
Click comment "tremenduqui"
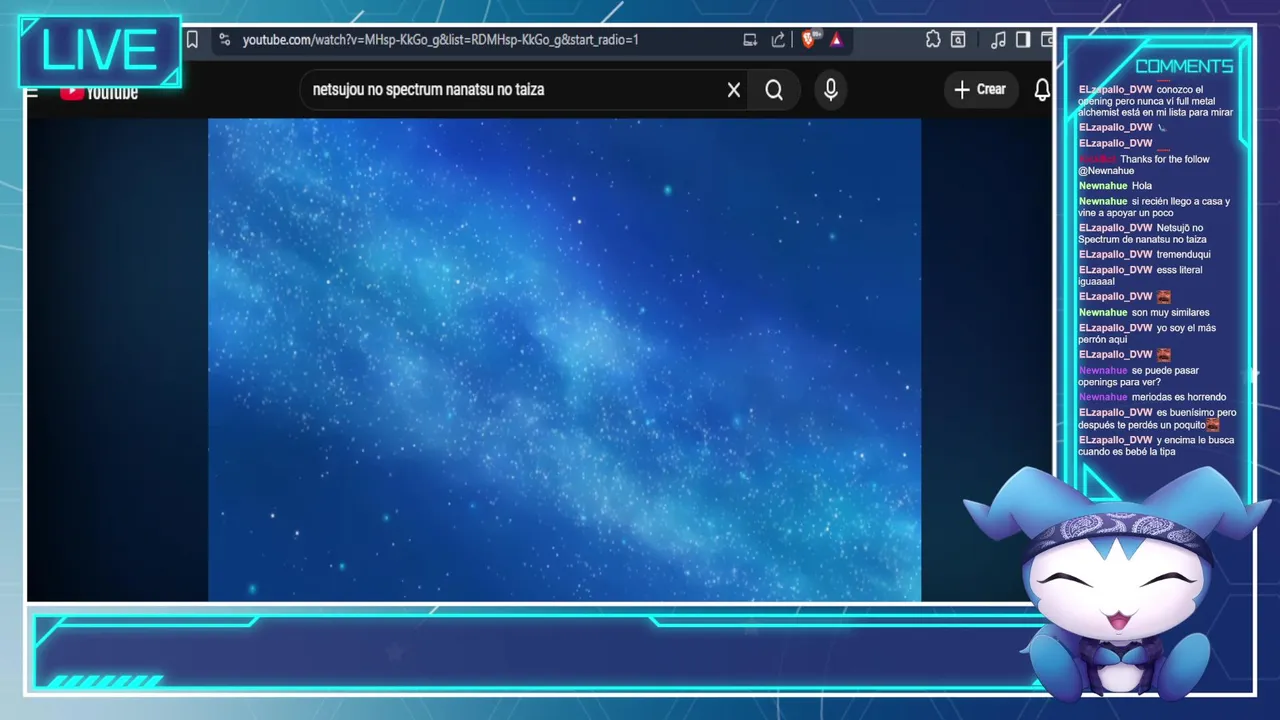tap(1183, 254)
